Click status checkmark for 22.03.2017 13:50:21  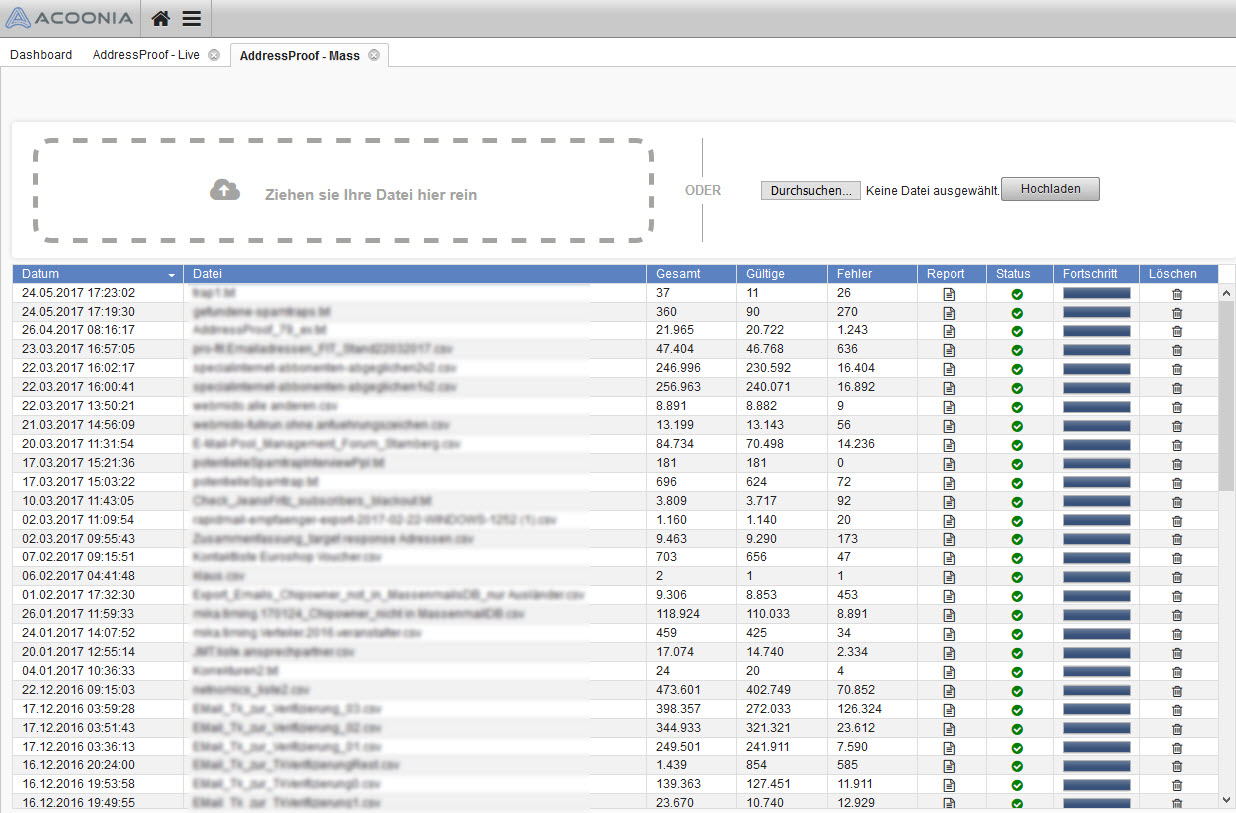pos(1017,407)
